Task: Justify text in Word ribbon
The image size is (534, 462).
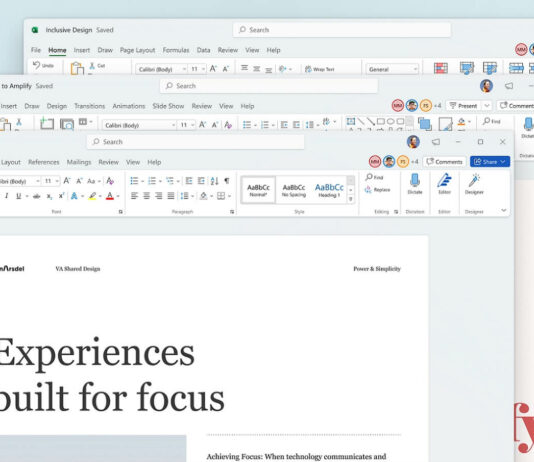Action: [171, 196]
